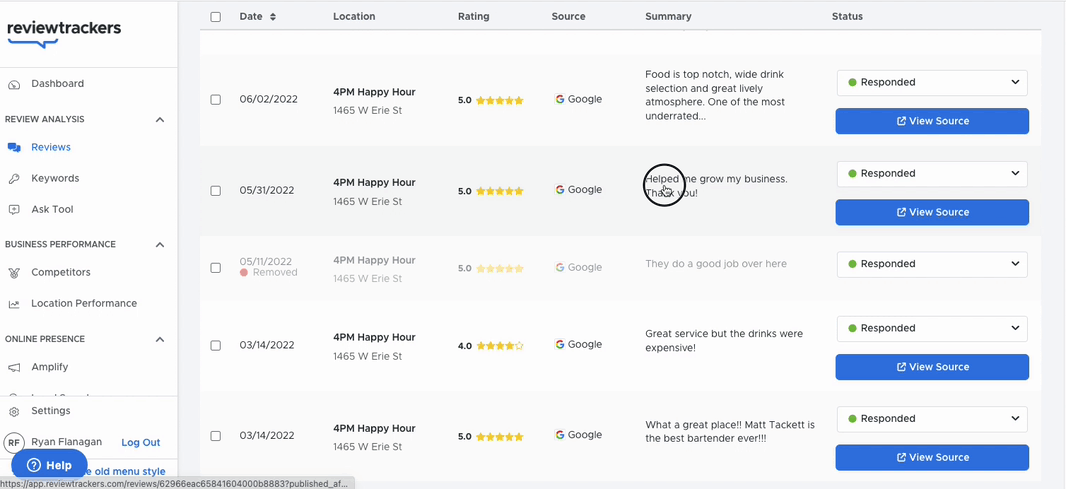Click the Rating column header
The width and height of the screenshot is (1066, 489).
473,16
